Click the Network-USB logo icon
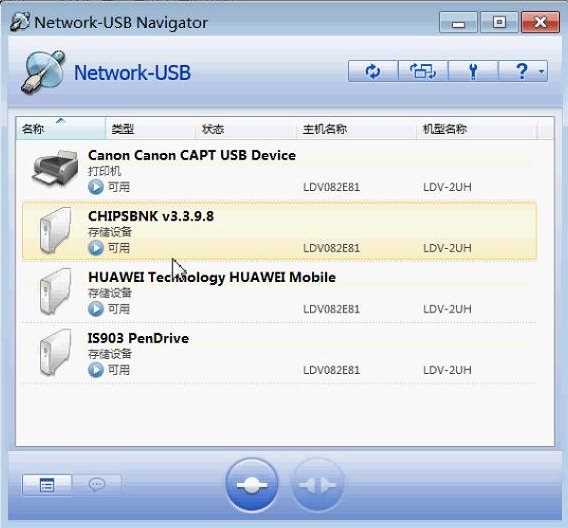Screen dimensions: 568x528 43,72
